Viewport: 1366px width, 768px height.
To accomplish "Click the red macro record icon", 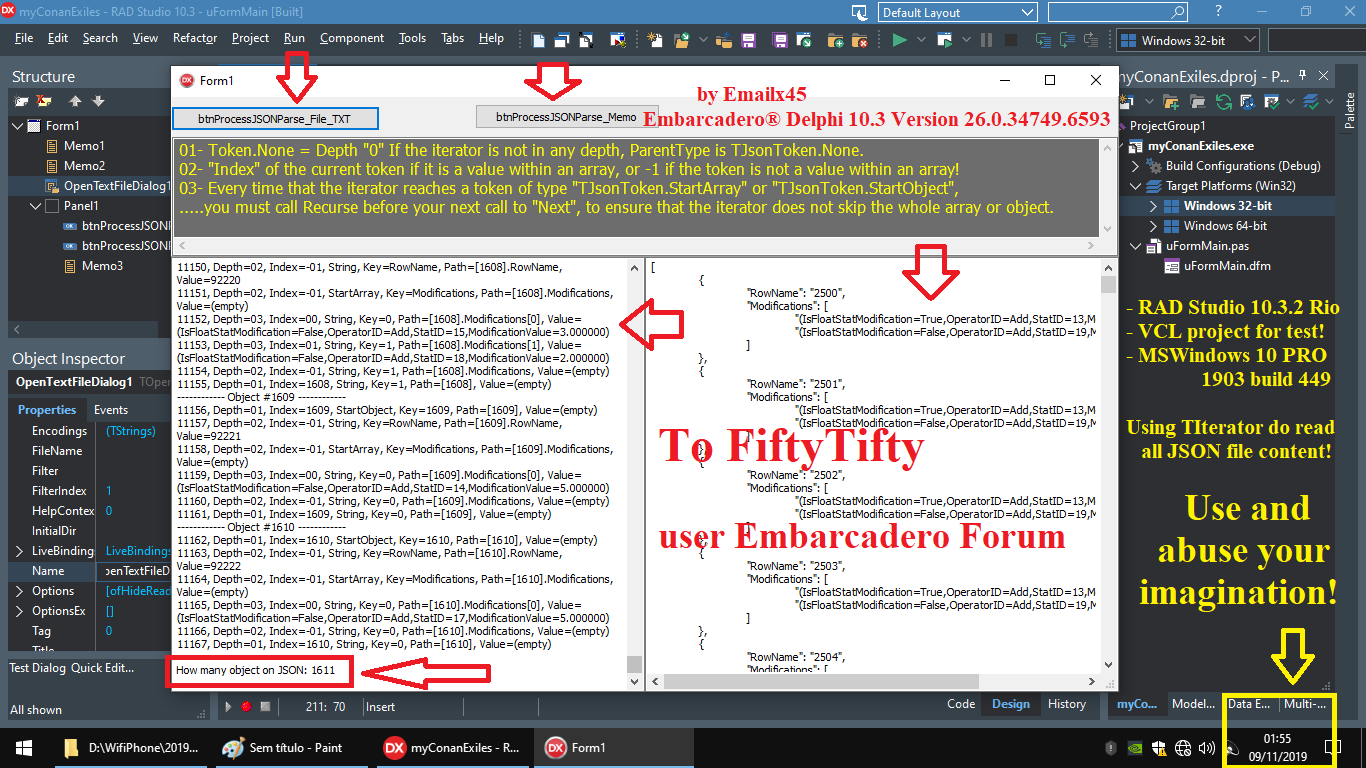I will click(x=246, y=706).
